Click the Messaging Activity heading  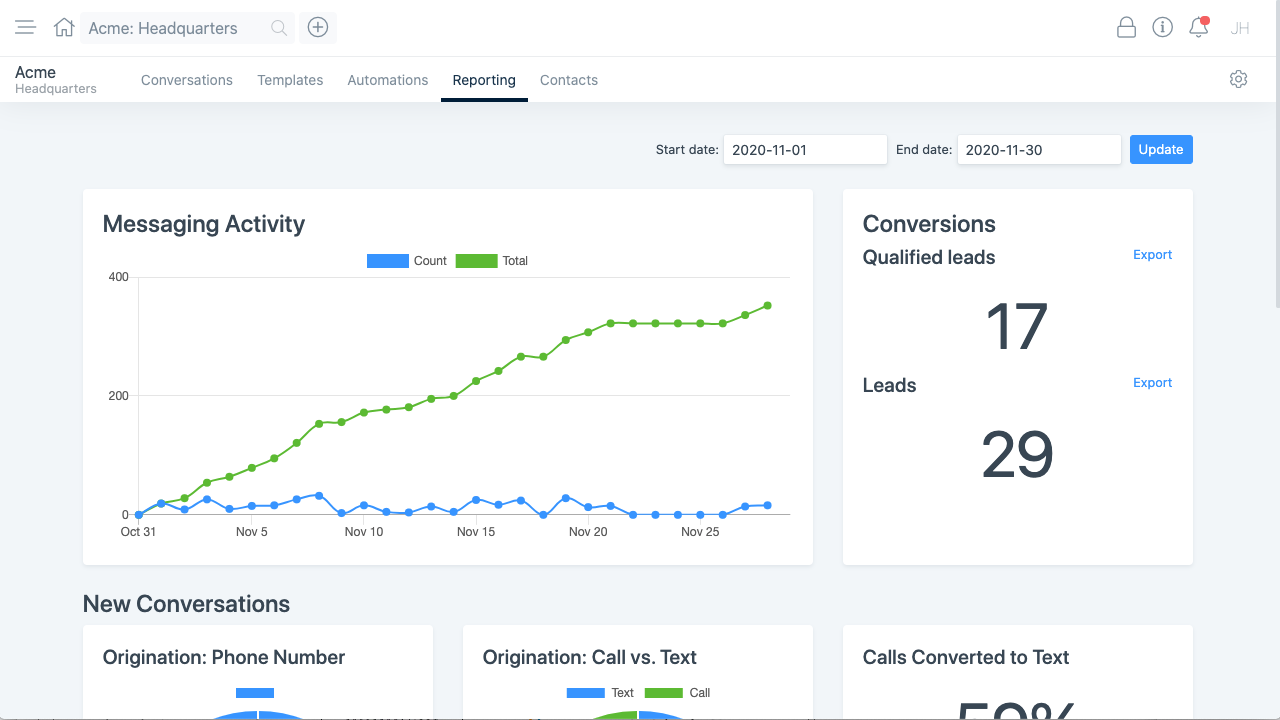coord(204,224)
